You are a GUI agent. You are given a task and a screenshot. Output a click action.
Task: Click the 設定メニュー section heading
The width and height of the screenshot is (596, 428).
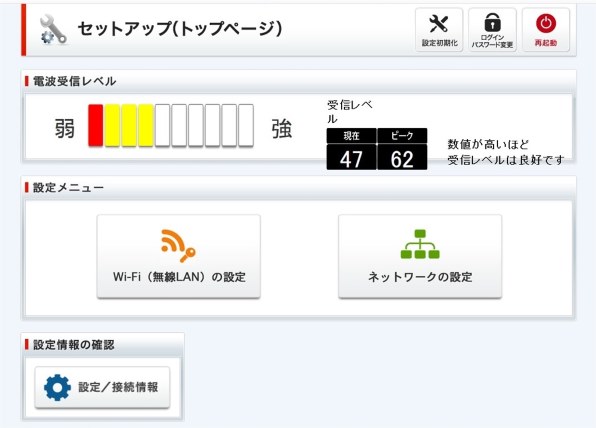click(68, 187)
